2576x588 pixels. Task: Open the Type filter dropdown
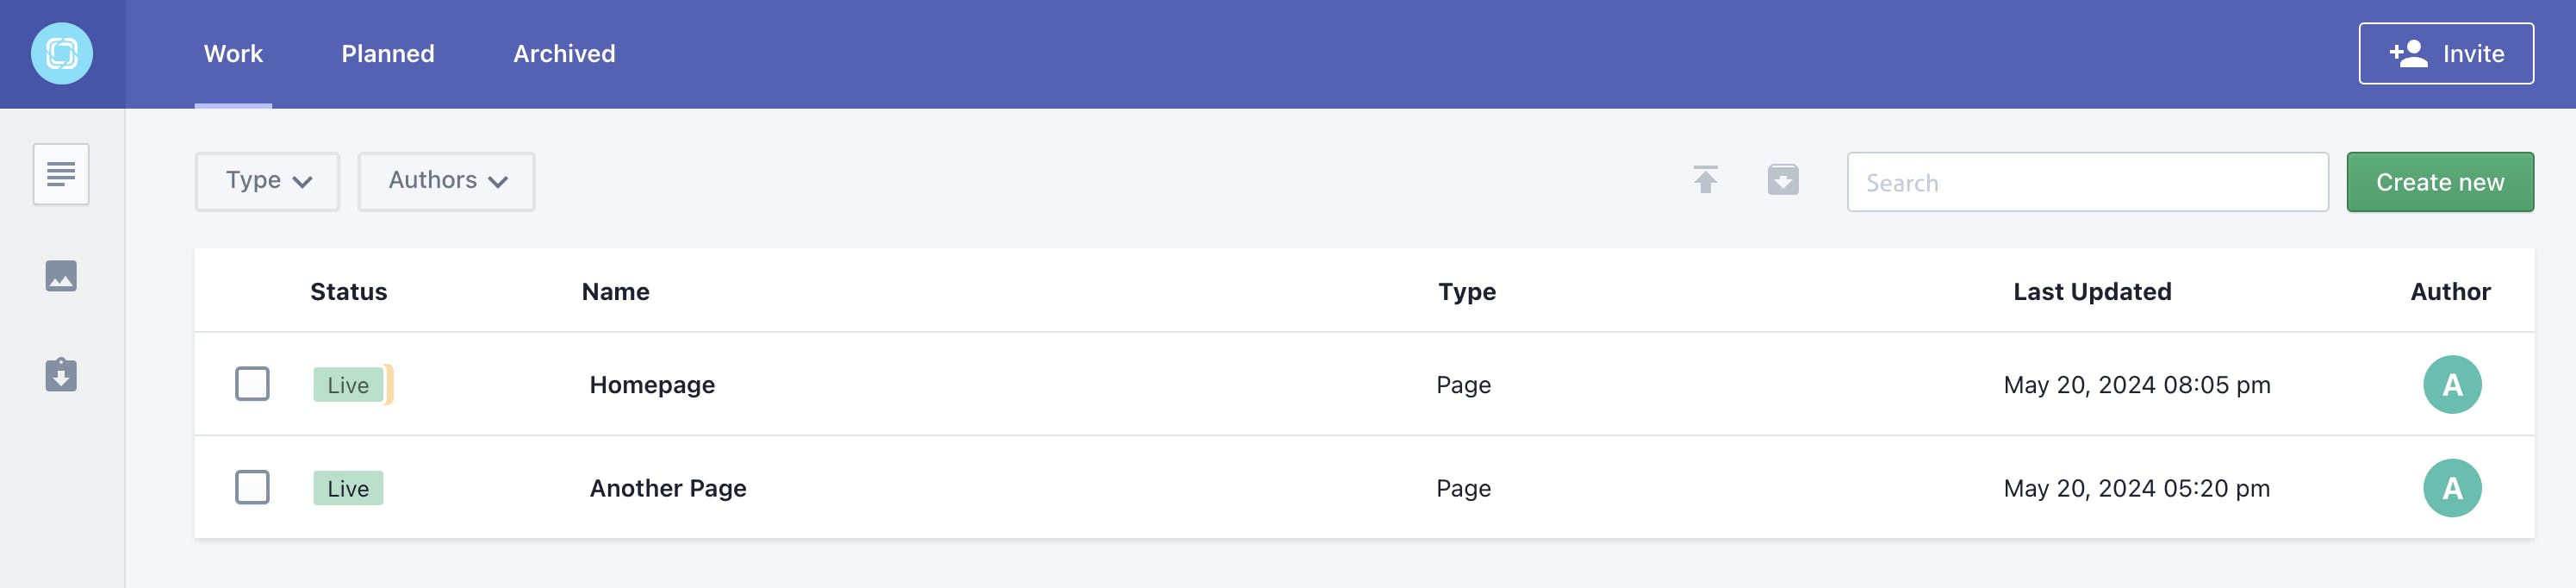[266, 181]
